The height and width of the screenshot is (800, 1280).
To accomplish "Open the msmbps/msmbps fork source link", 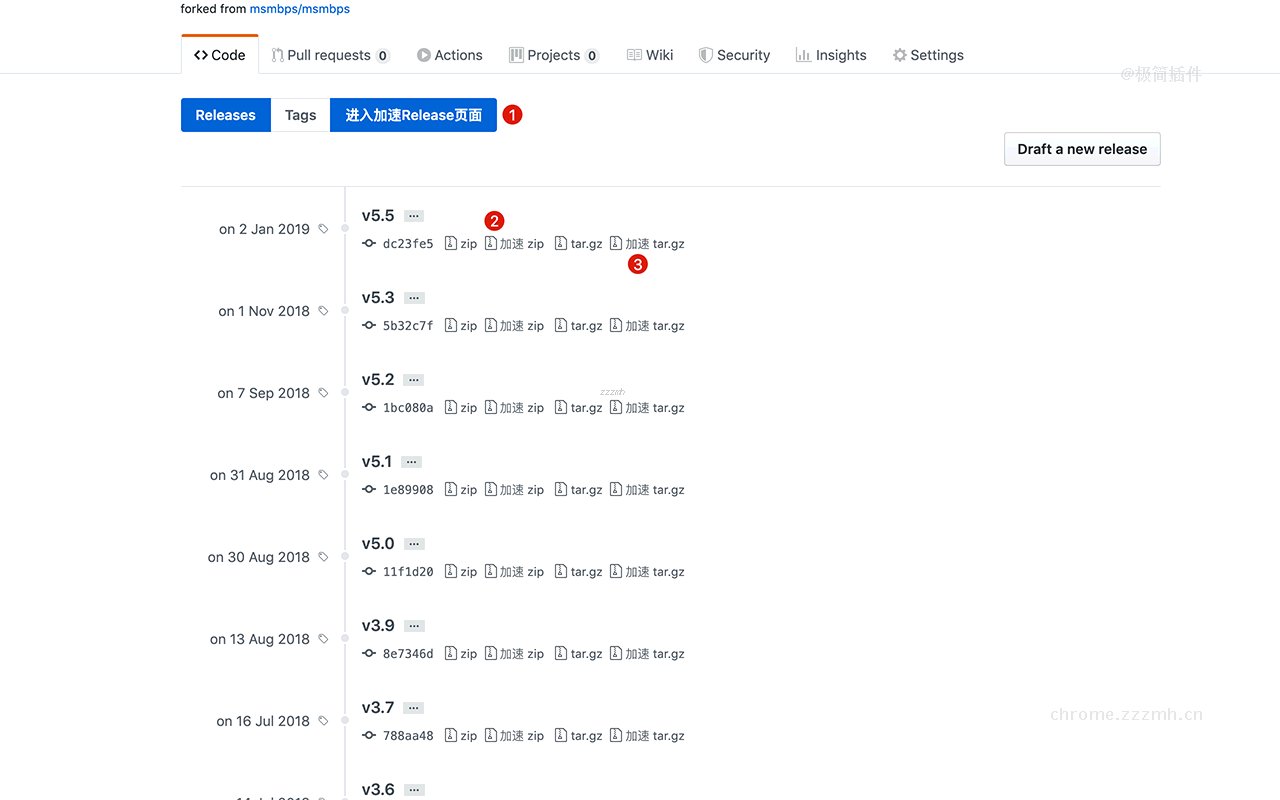I will 299,9.
